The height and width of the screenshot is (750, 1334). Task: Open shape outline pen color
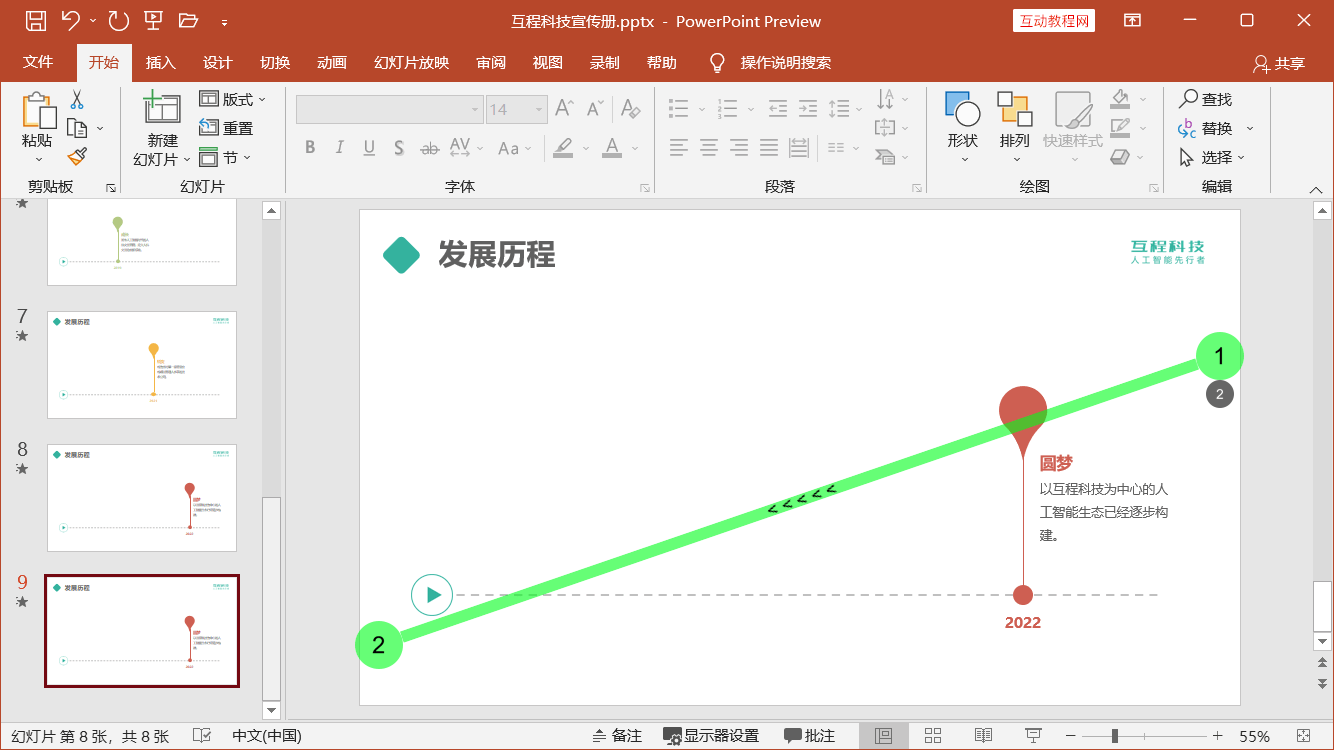pyautogui.click(x=1120, y=128)
